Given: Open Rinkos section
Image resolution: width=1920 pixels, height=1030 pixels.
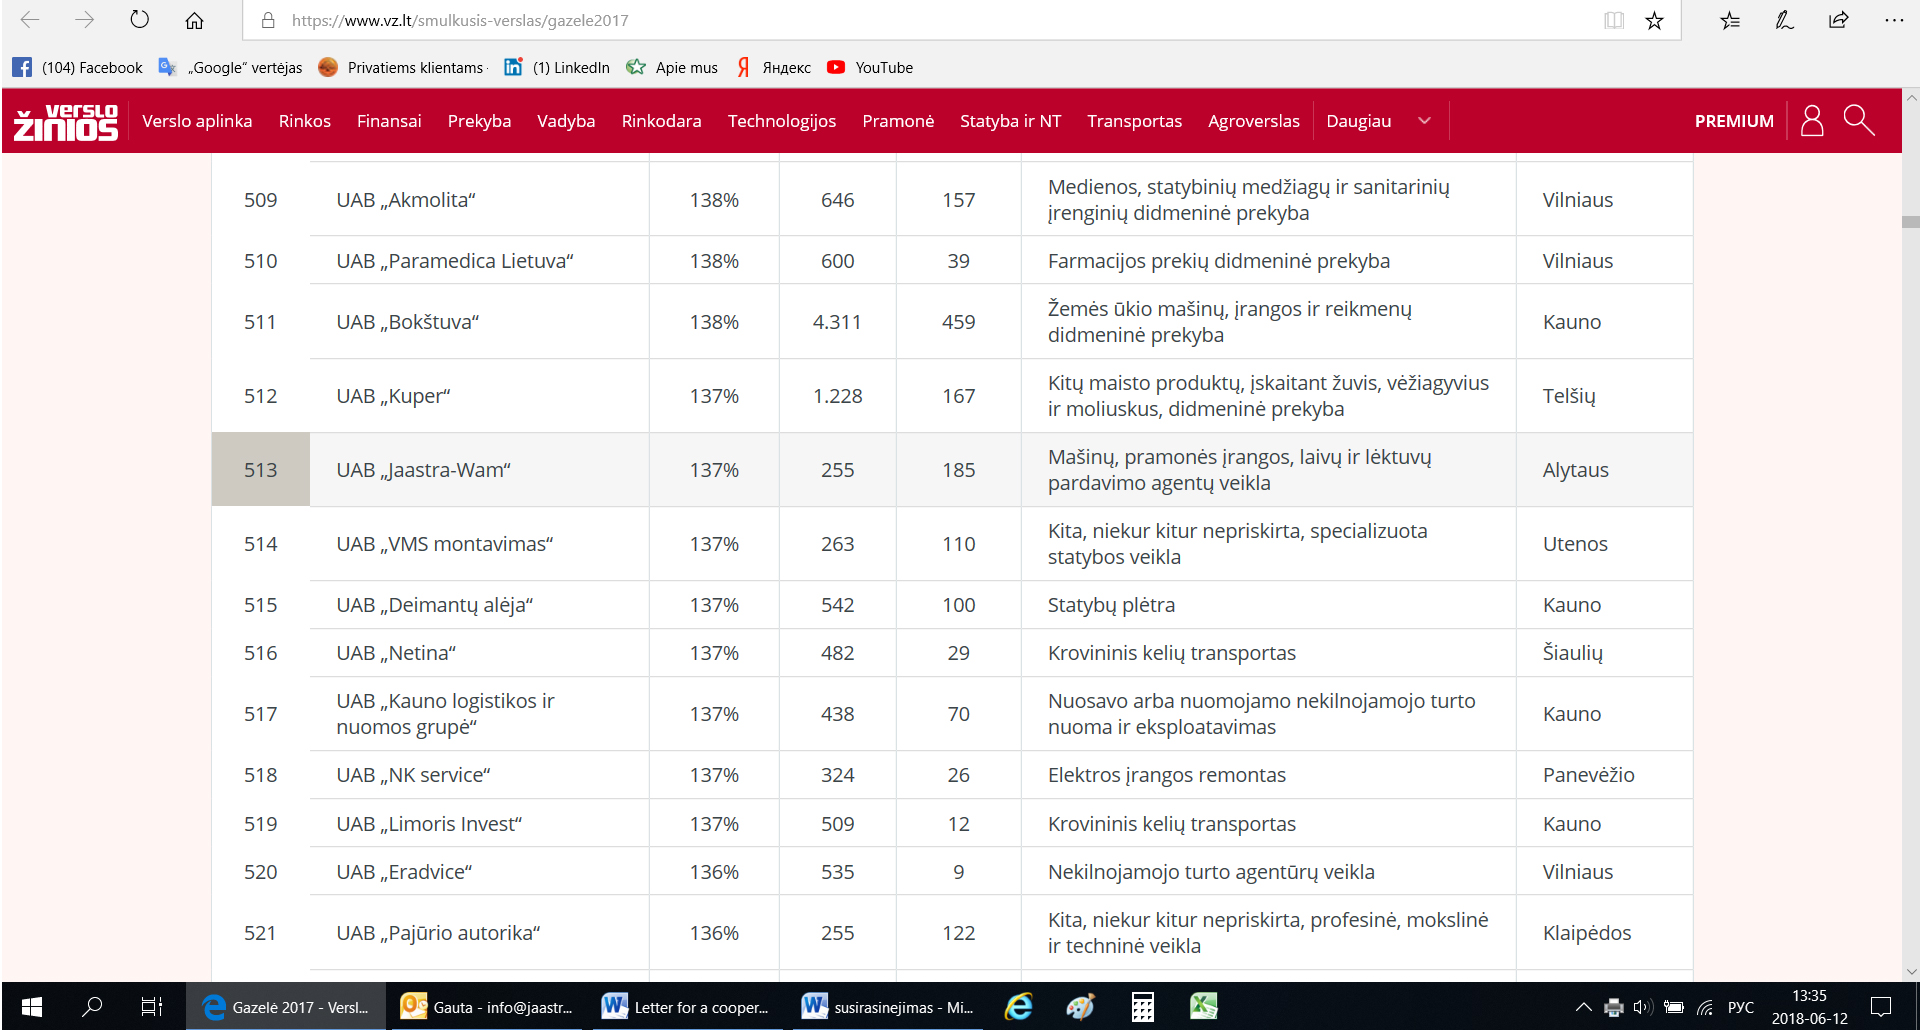Looking at the screenshot, I should 305,121.
